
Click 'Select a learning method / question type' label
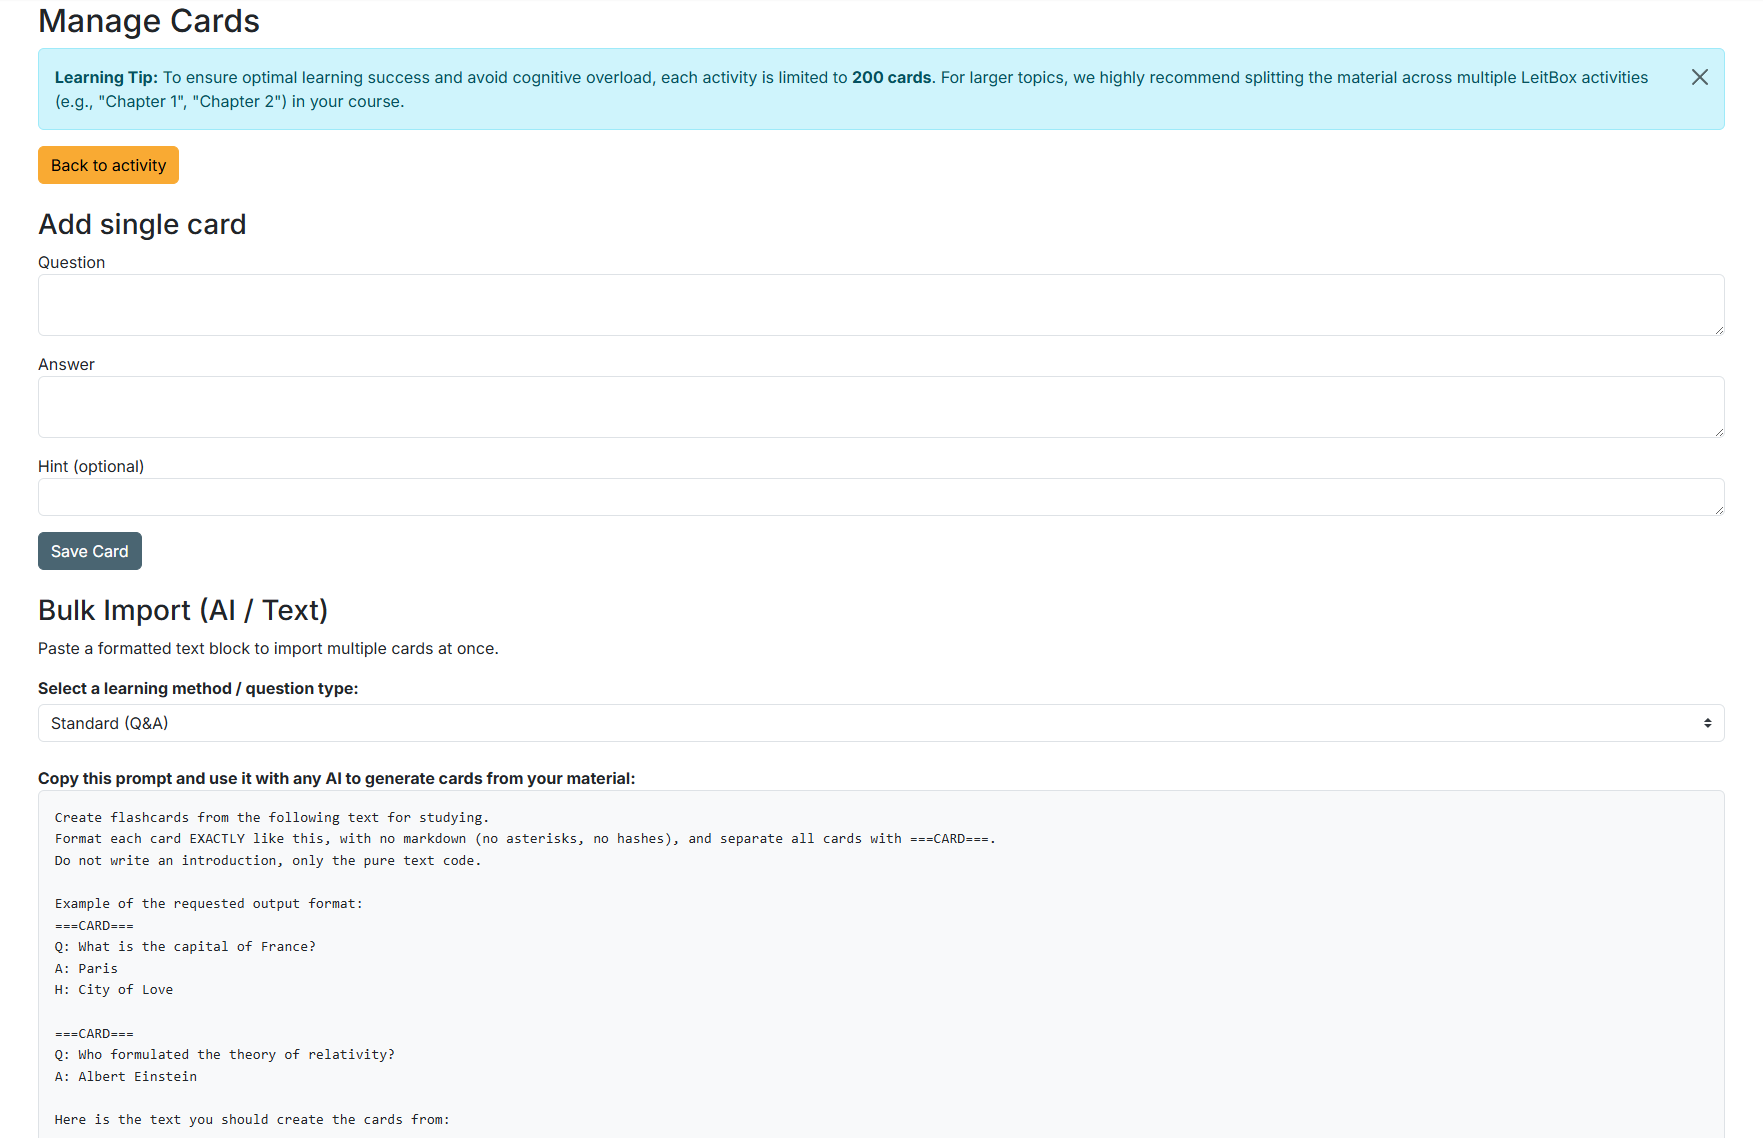pos(198,688)
